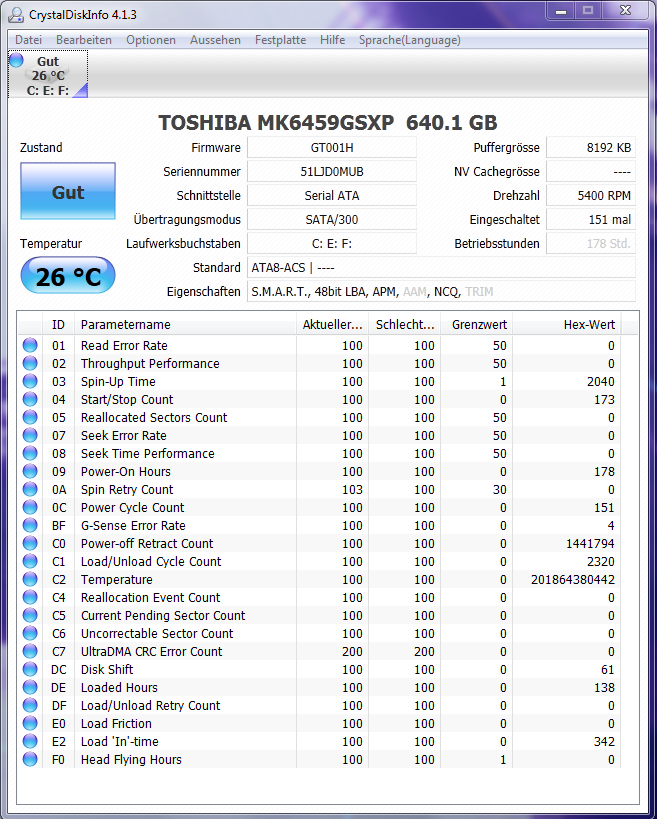The height and width of the screenshot is (819, 657).
Task: Click status orb for Reallocation Event Count
Action: click(30, 598)
